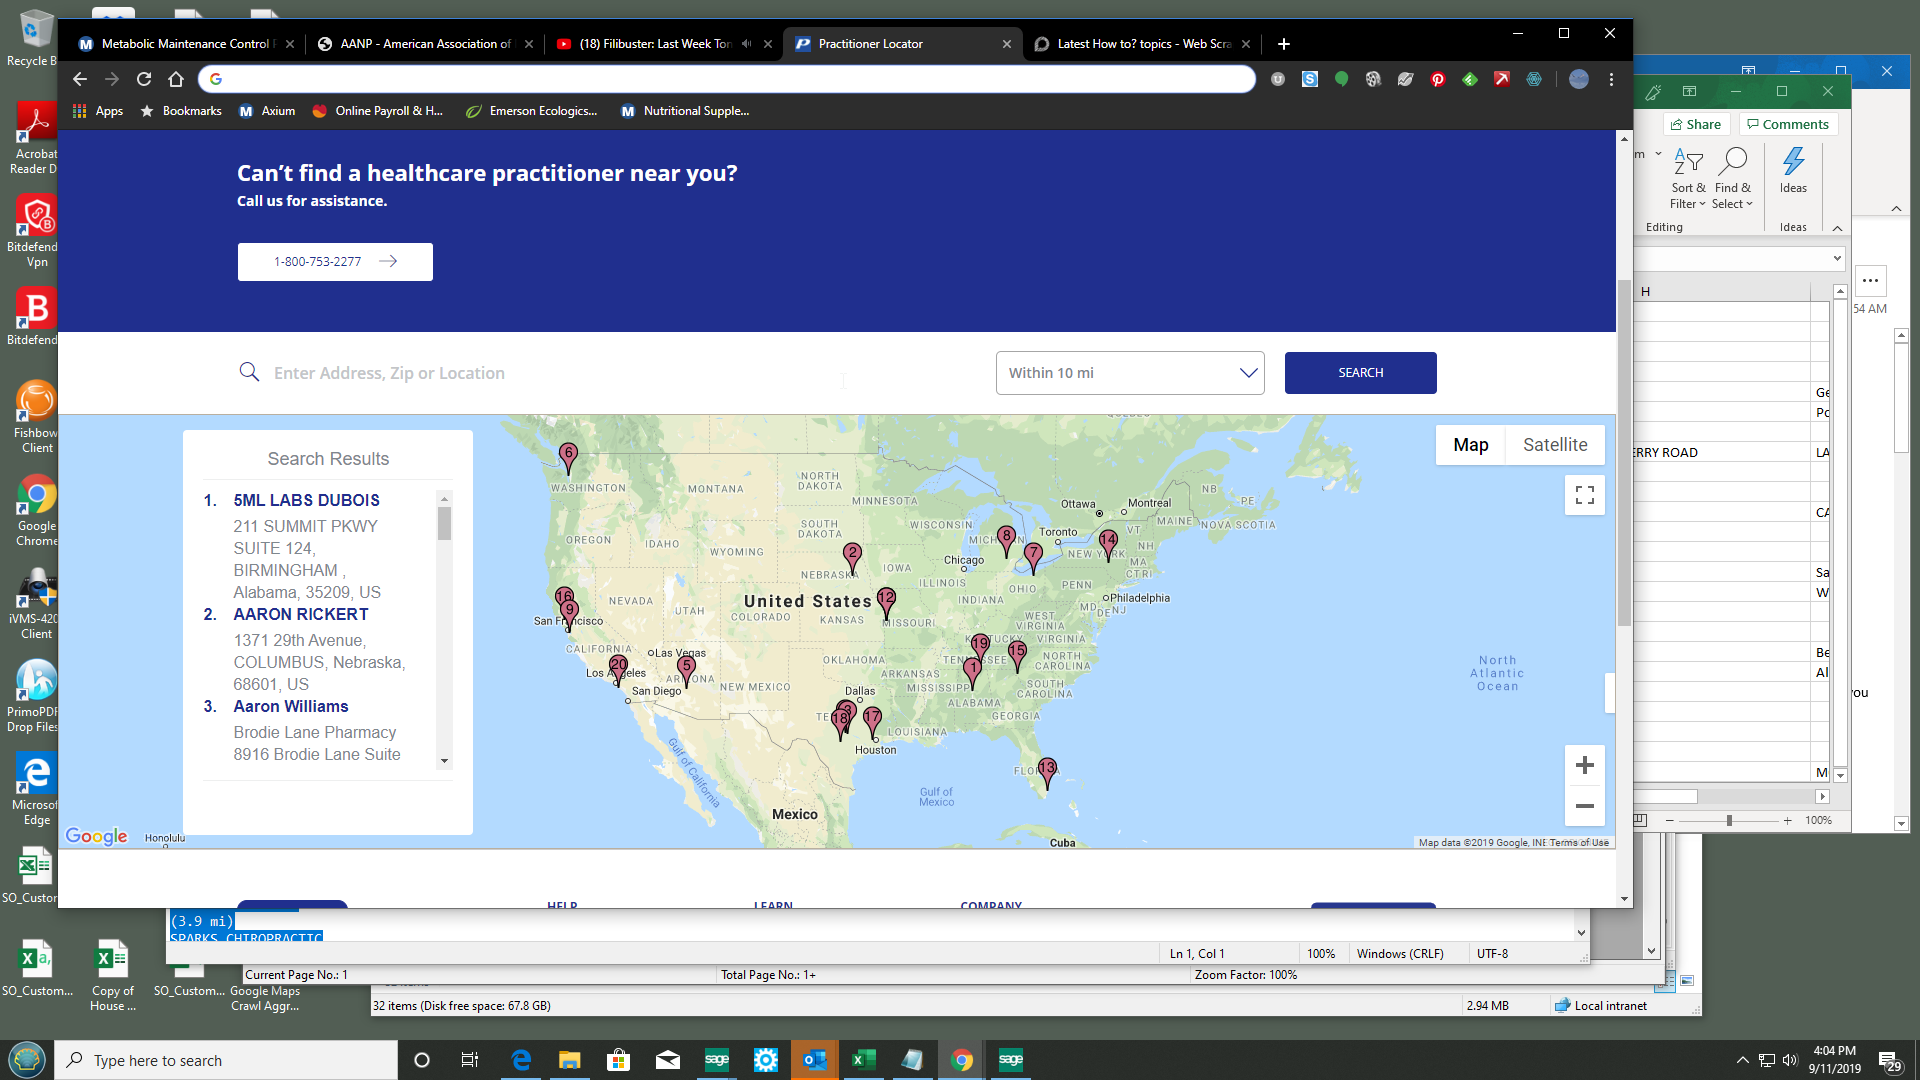Open the Chrome home page icon

pos(176,79)
